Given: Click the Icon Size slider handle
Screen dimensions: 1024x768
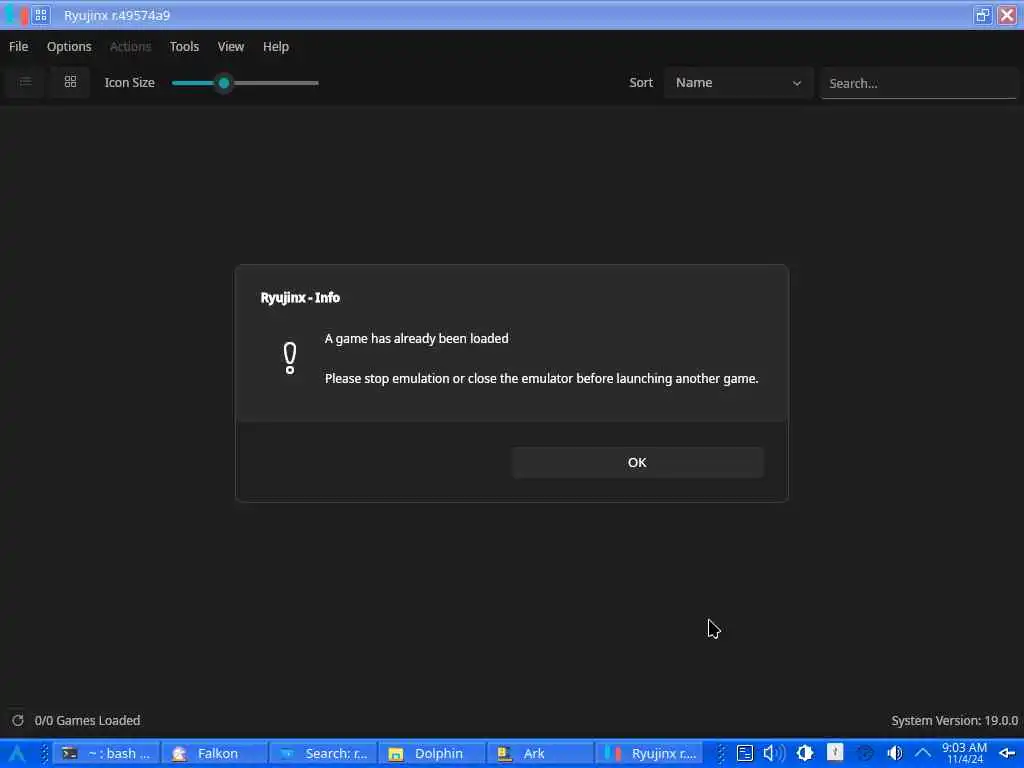Looking at the screenshot, I should point(224,83).
